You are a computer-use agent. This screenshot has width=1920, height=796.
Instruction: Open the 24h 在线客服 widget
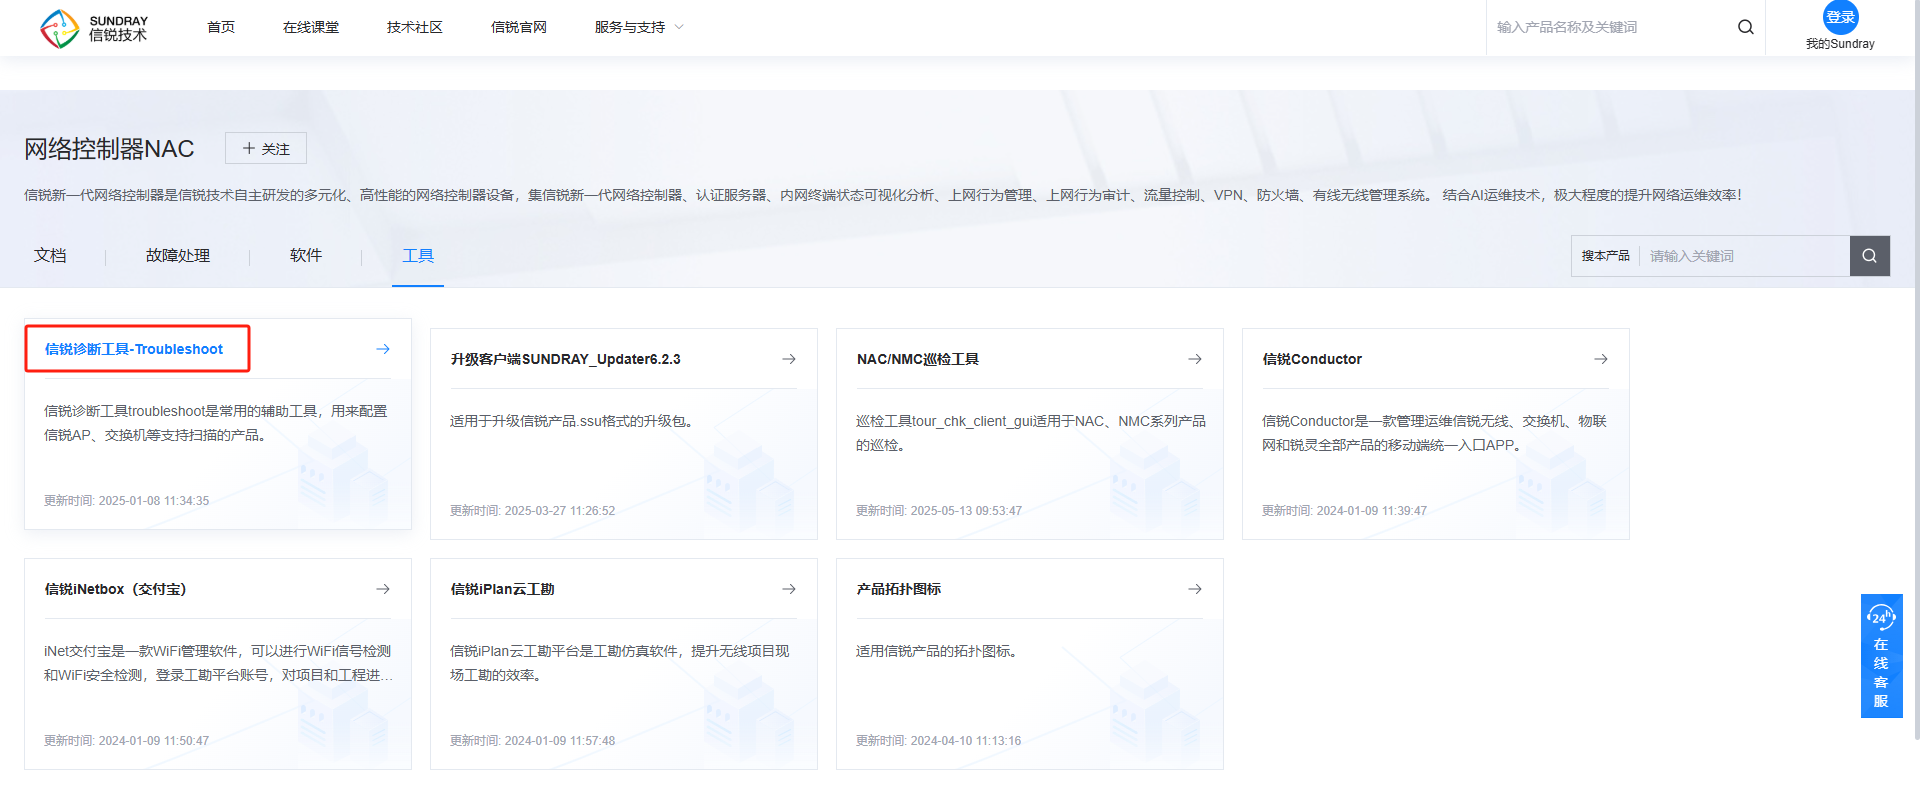[x=1881, y=656]
